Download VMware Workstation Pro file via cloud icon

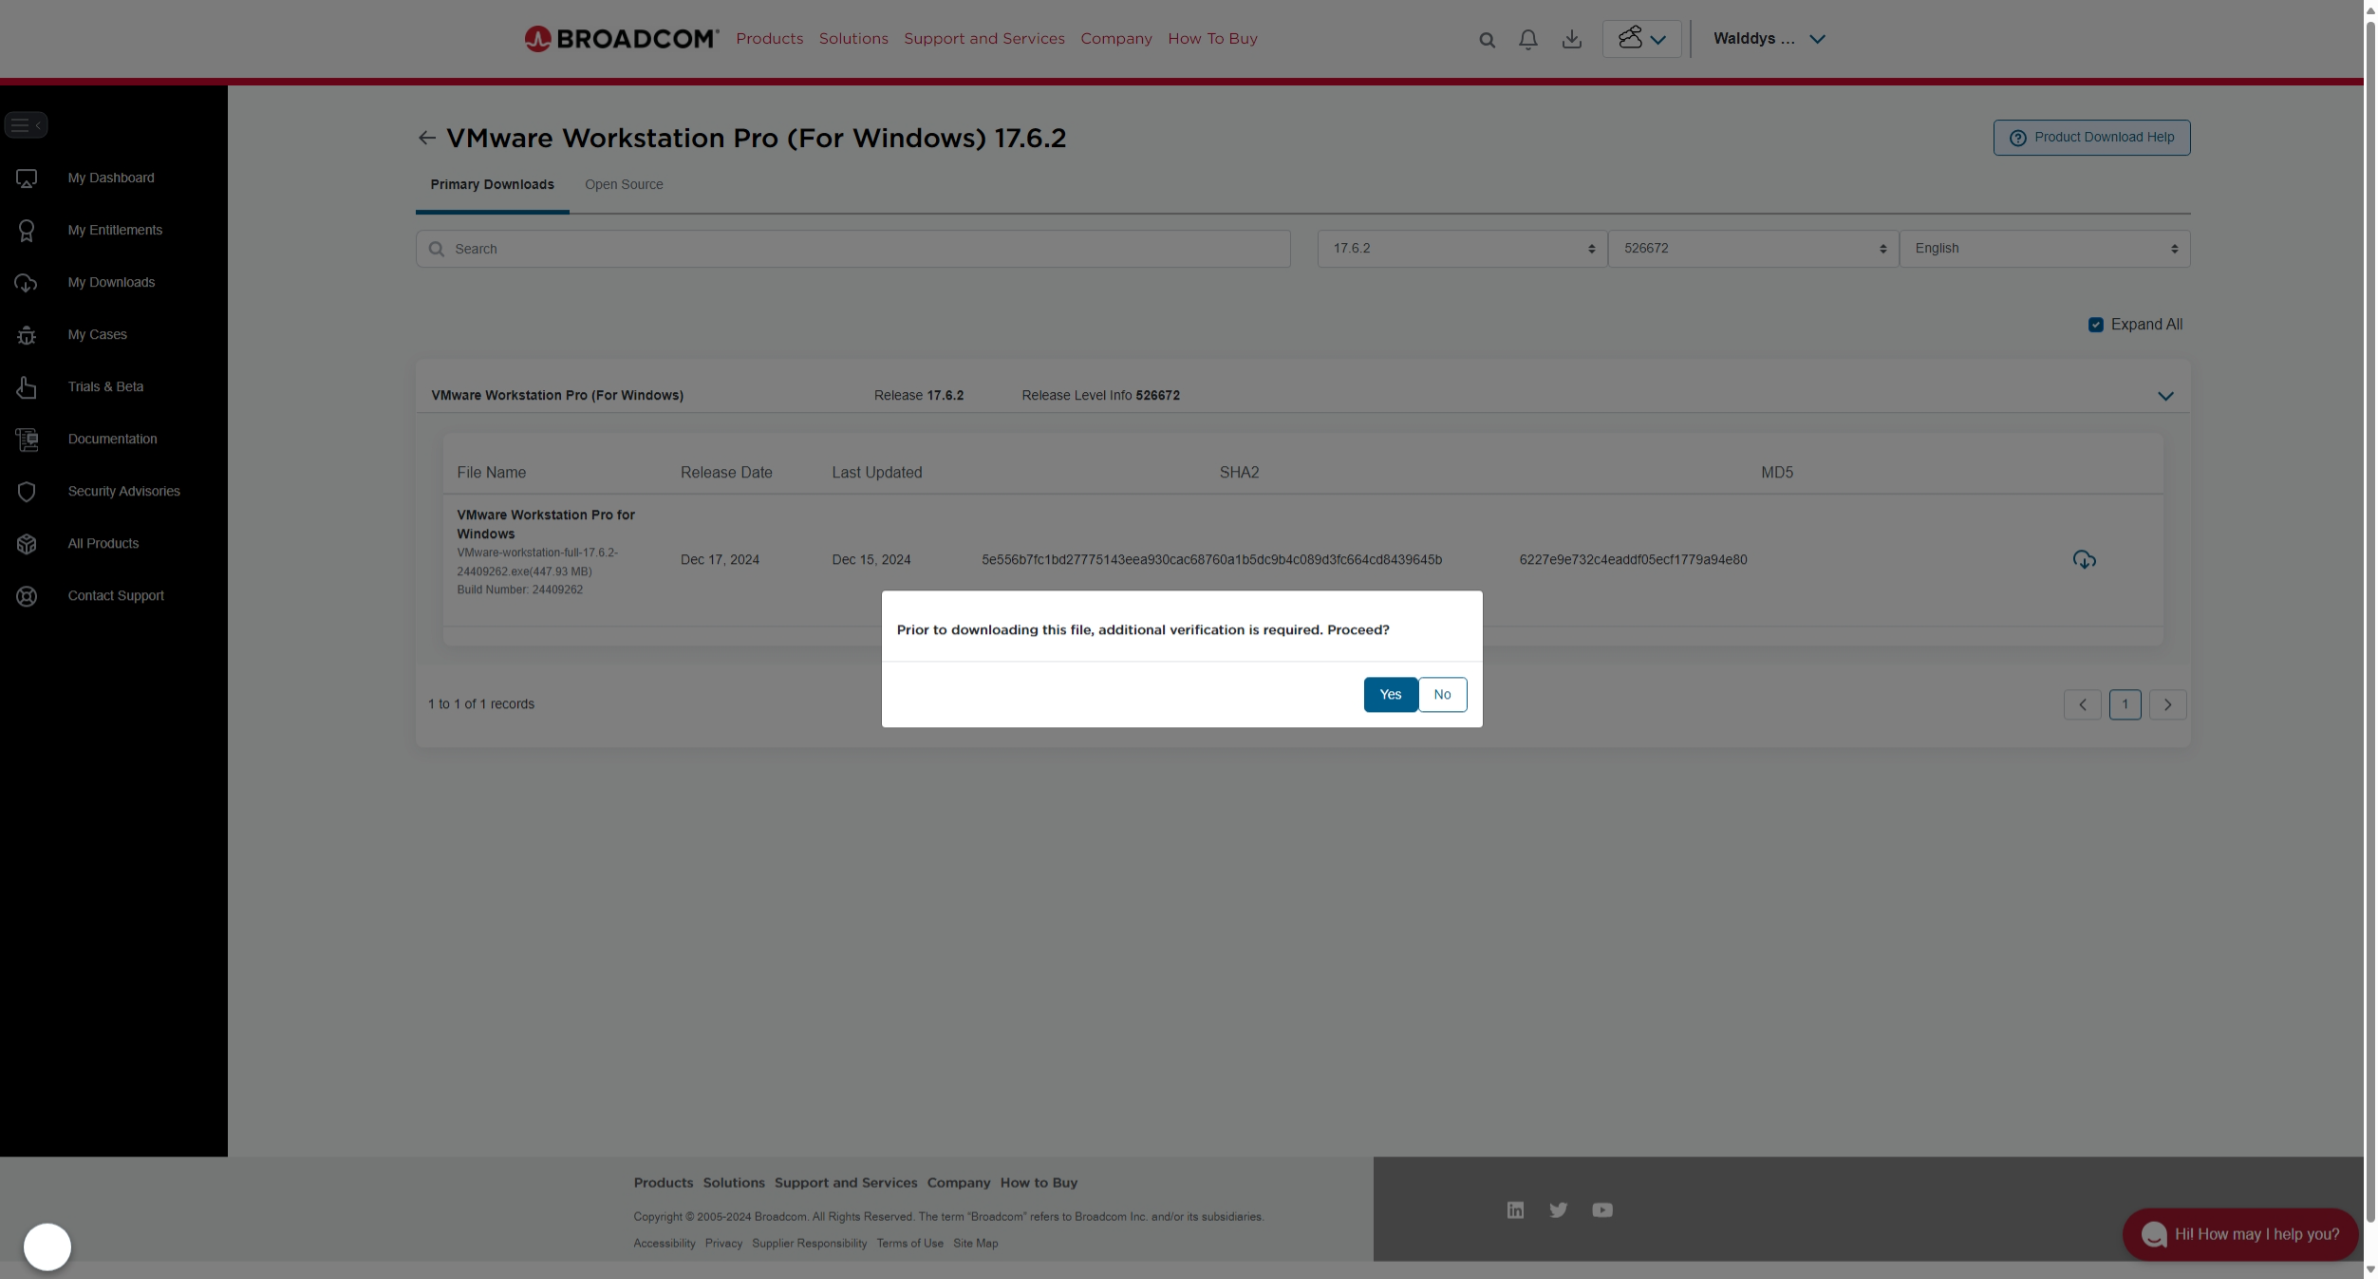pos(2084,560)
